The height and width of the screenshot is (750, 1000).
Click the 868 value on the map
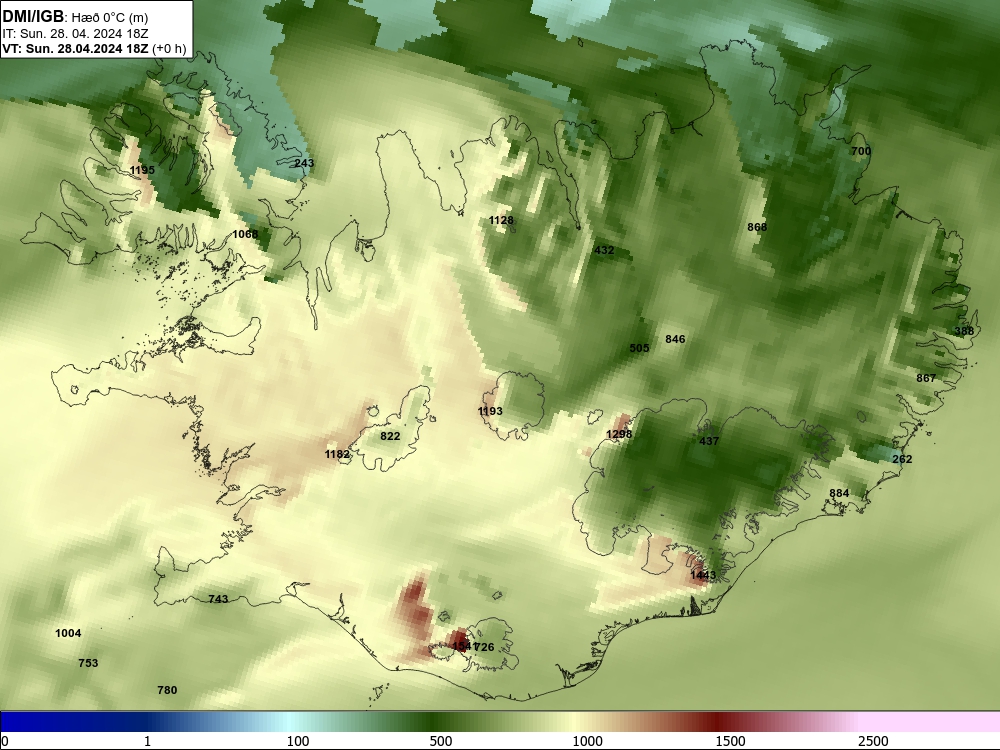click(757, 227)
